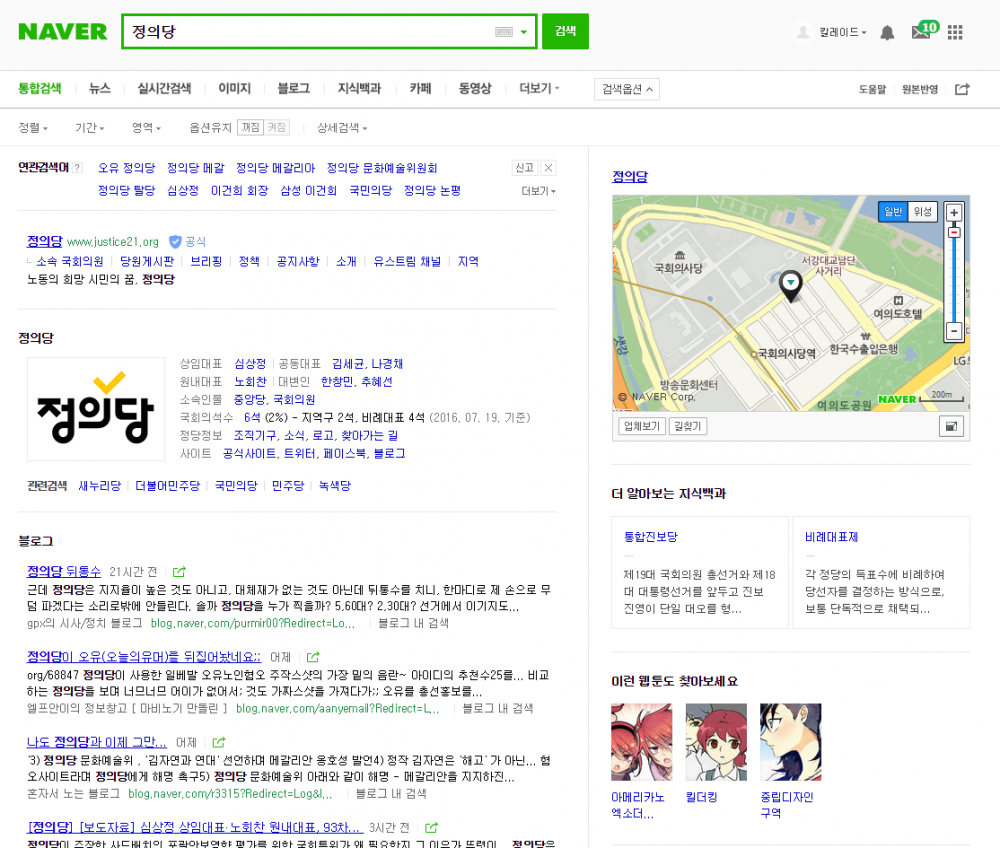
Task: Click the green 검색 search button
Action: point(565,31)
